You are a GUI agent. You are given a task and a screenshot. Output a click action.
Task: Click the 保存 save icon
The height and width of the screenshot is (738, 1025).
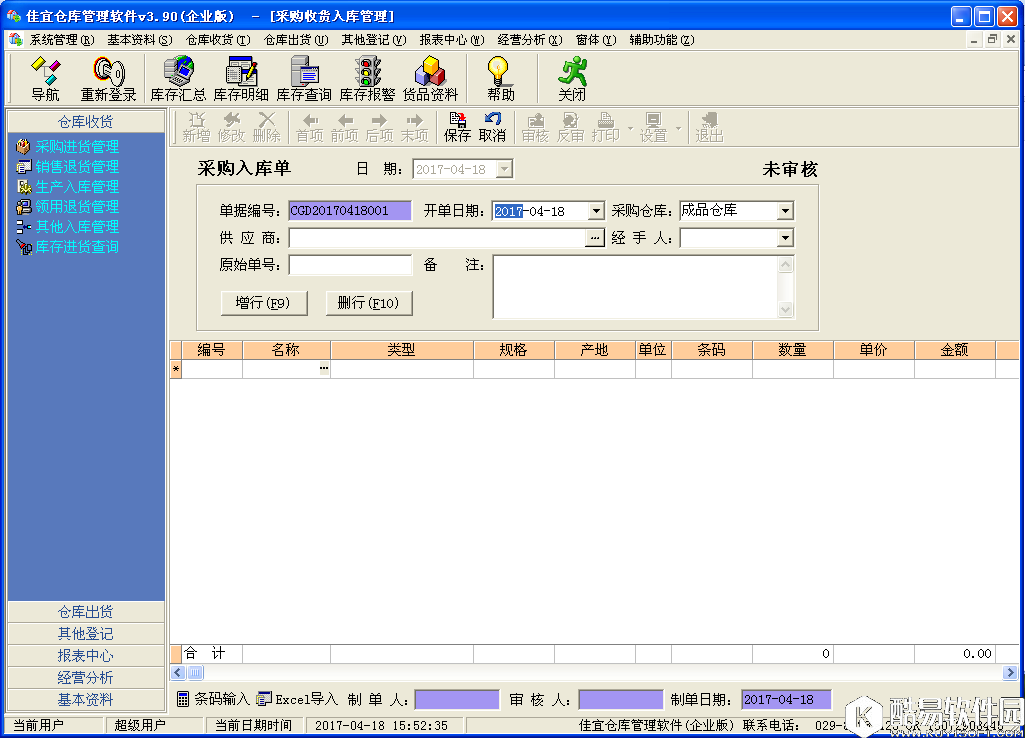(457, 127)
